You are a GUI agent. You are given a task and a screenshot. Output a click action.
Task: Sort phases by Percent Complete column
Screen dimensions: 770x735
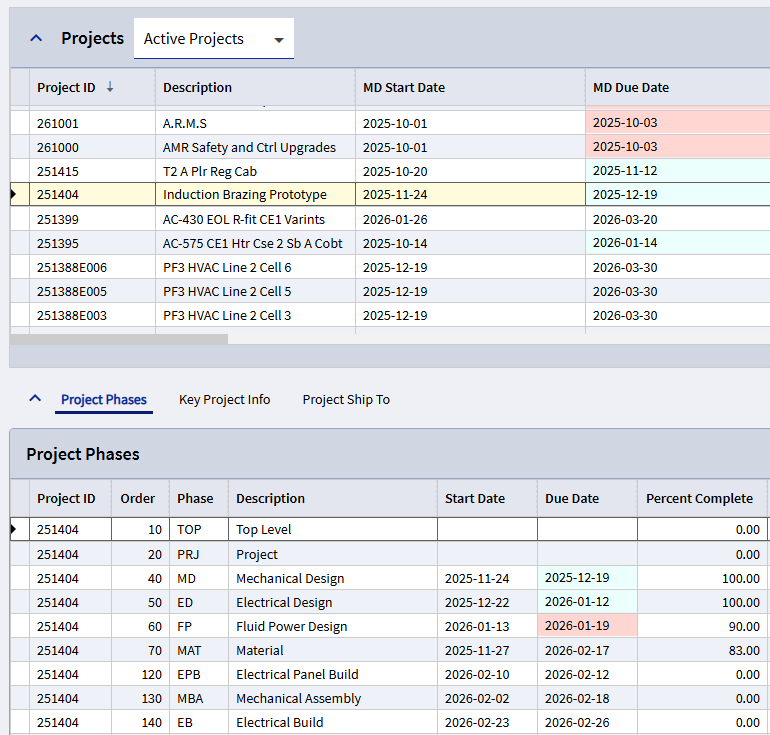(x=699, y=498)
